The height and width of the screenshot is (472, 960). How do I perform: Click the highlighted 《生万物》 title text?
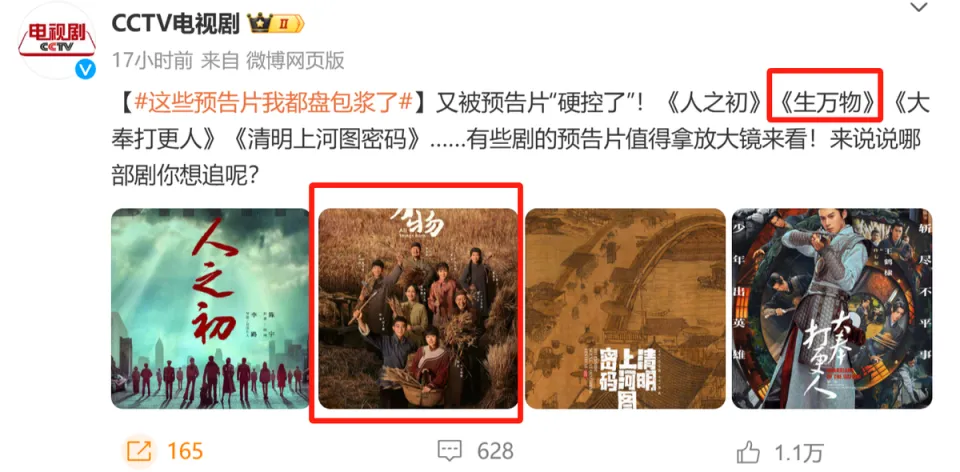coord(825,102)
